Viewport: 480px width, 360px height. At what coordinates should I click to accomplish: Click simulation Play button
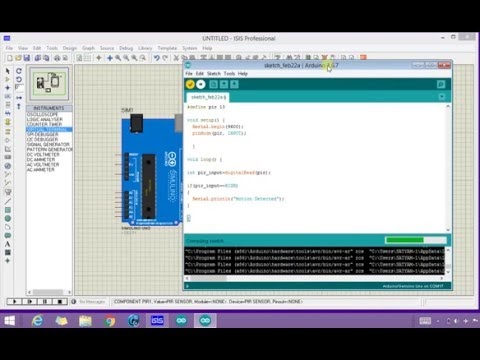point(14,302)
